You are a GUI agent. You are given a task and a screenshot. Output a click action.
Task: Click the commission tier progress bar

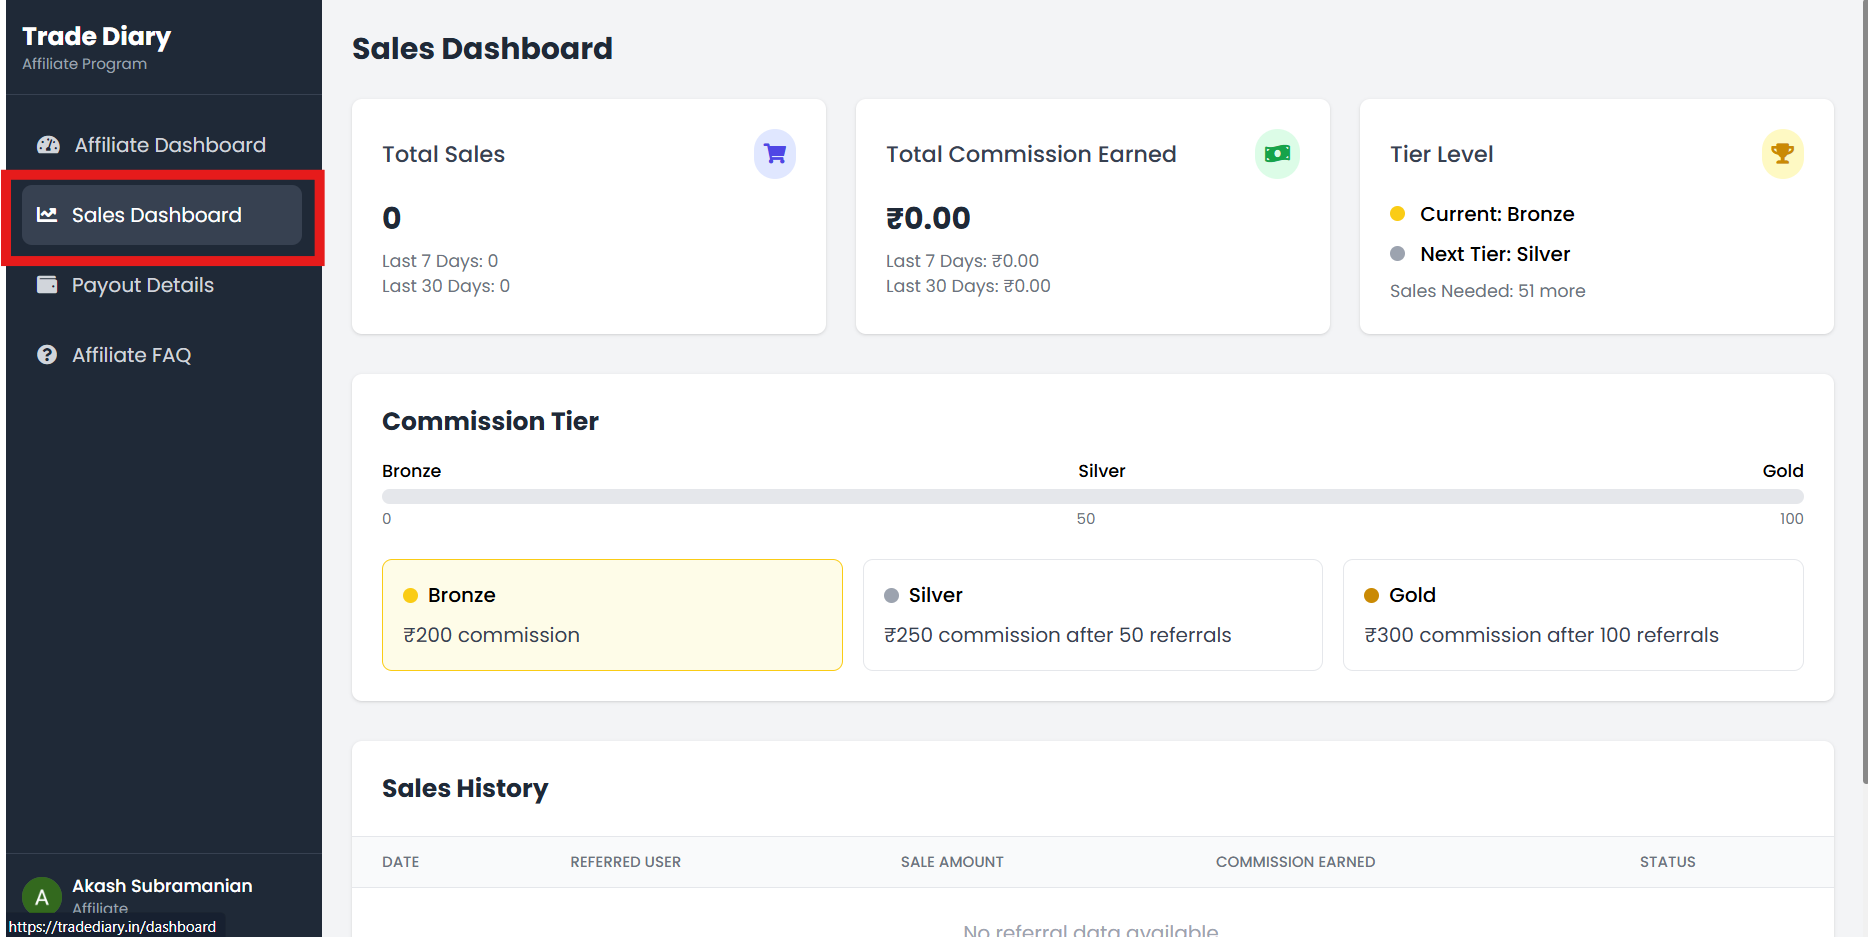[x=1093, y=496]
